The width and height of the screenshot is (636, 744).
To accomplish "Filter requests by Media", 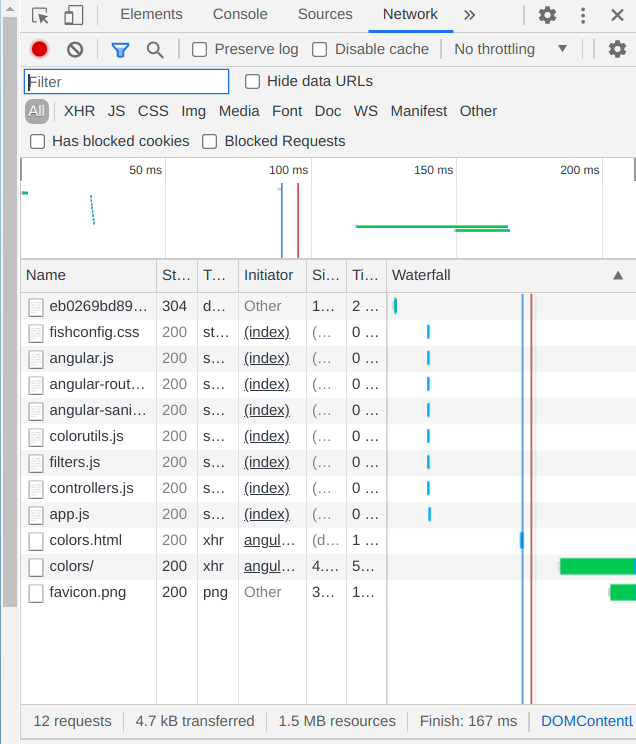I will [x=239, y=111].
